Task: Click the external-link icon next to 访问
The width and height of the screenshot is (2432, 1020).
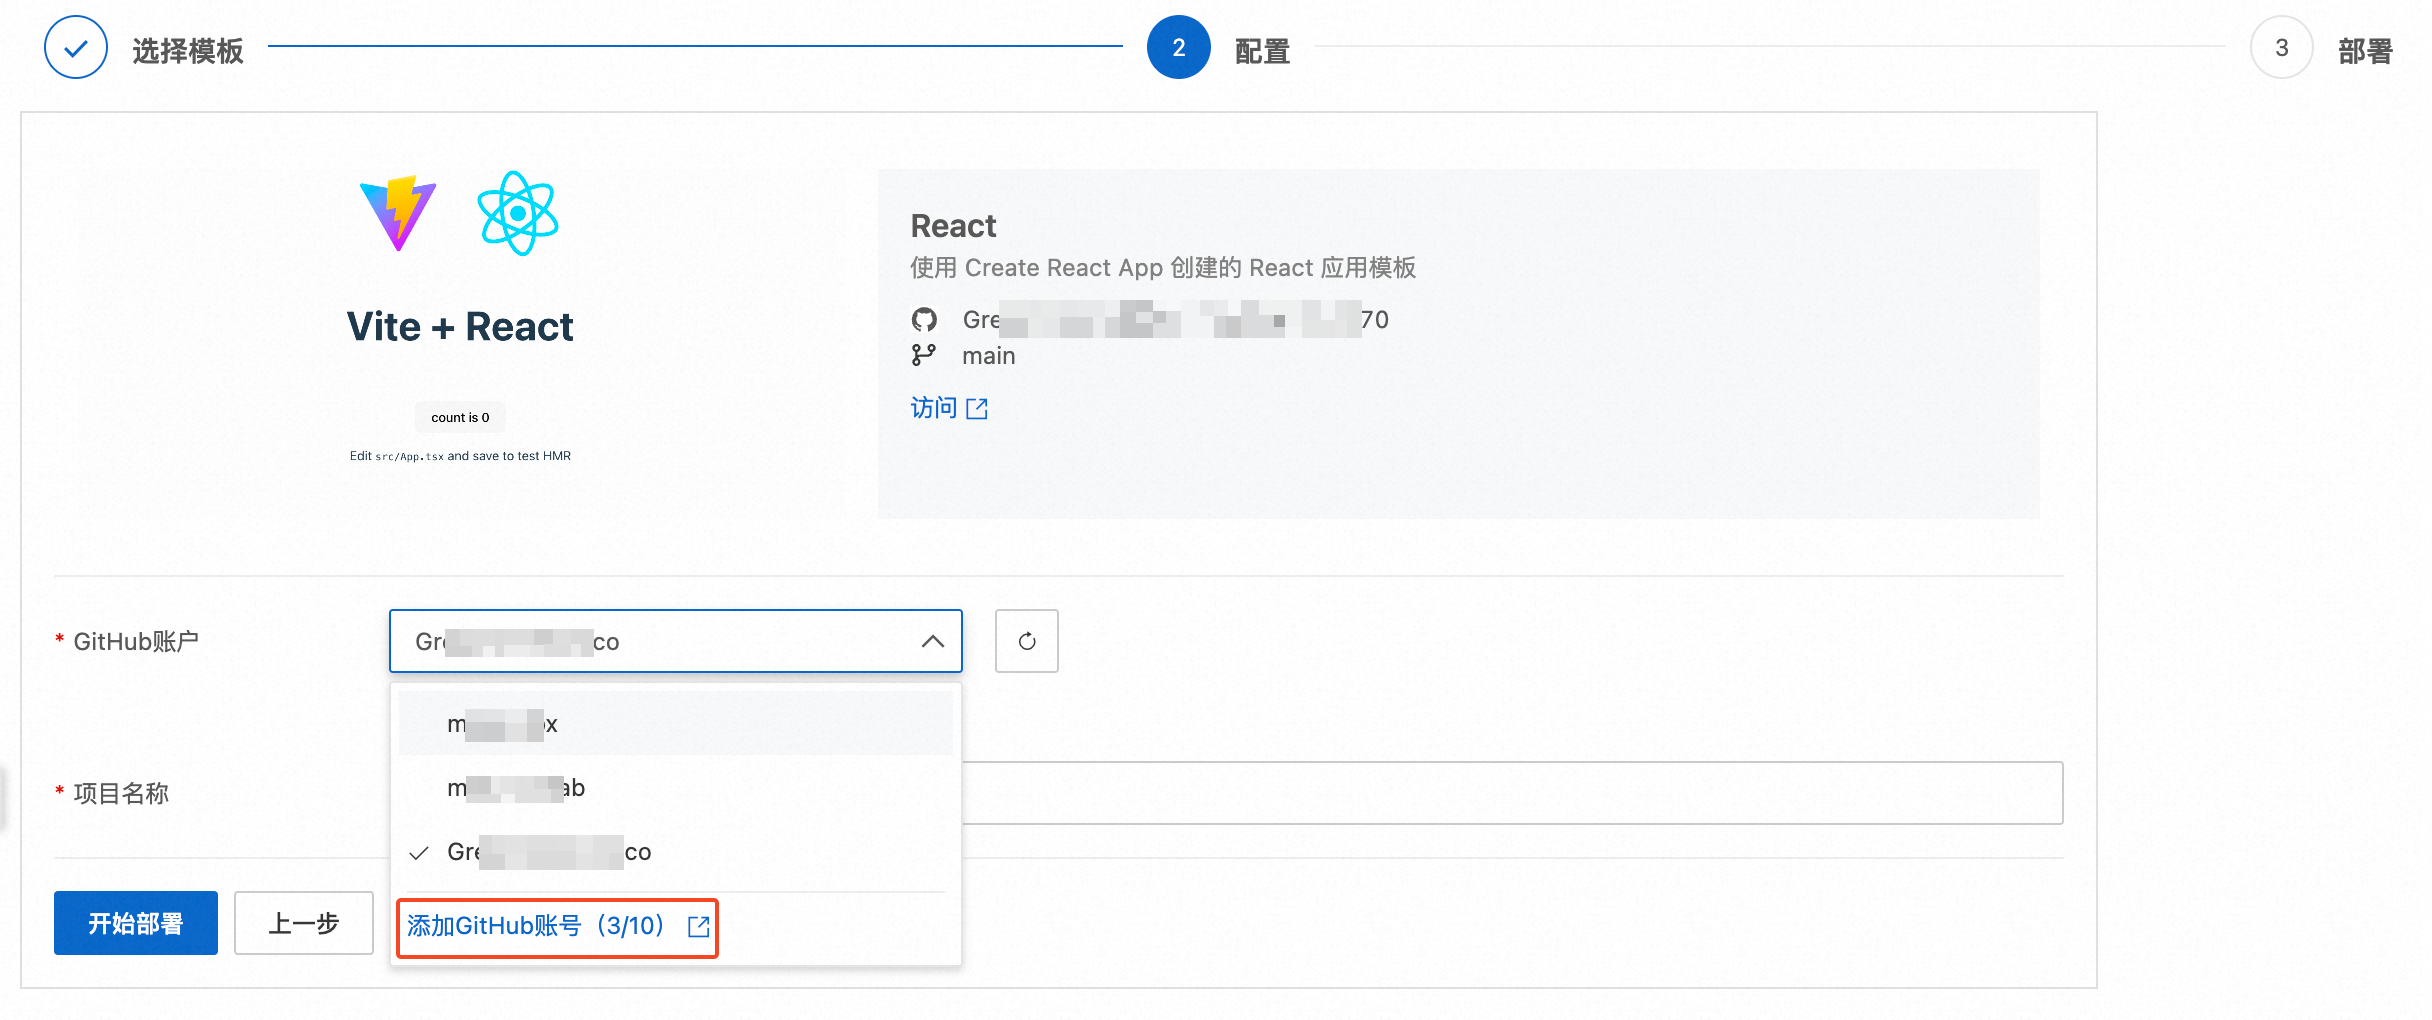Action: [977, 408]
